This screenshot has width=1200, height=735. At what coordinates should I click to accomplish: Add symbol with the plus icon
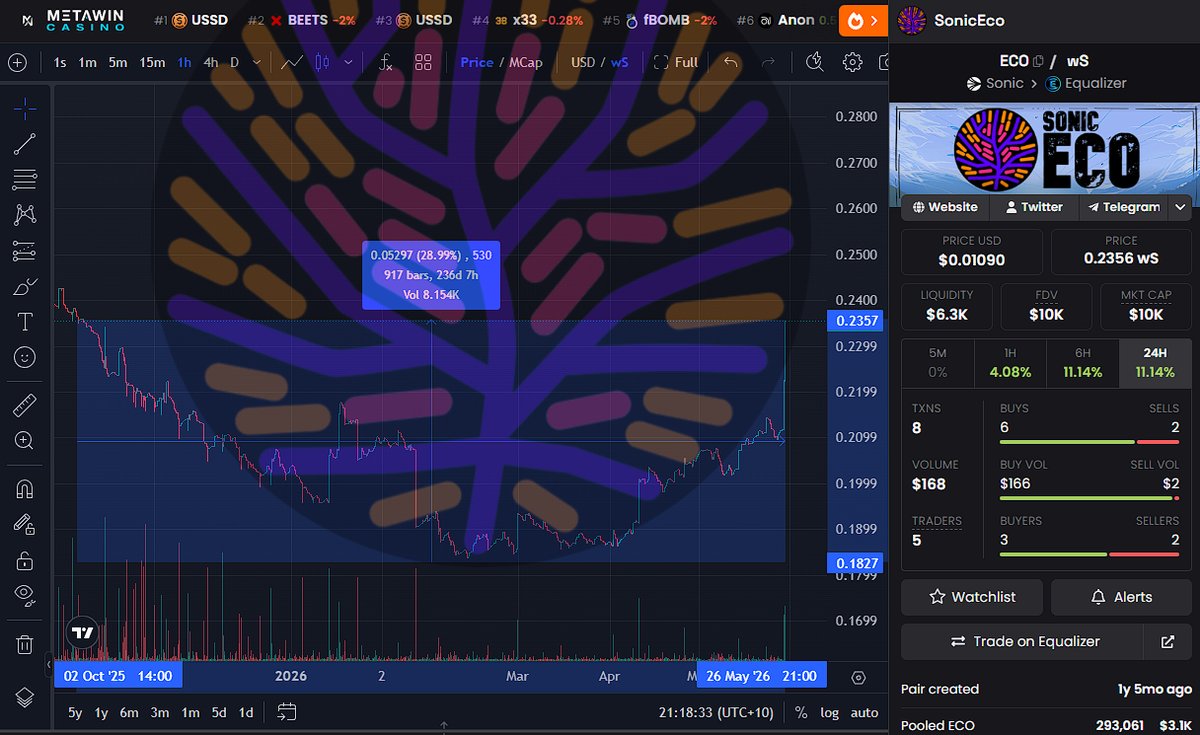[17, 62]
